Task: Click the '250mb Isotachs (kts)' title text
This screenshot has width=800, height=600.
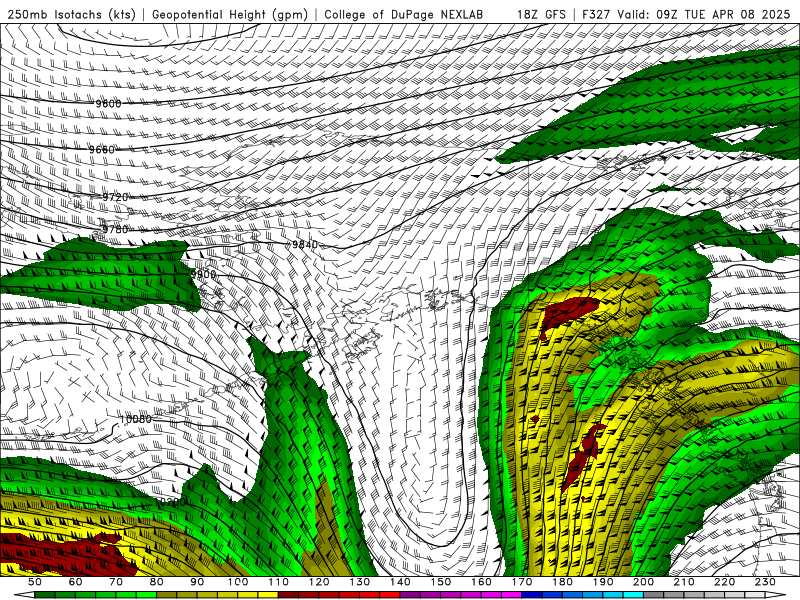Action: point(72,14)
